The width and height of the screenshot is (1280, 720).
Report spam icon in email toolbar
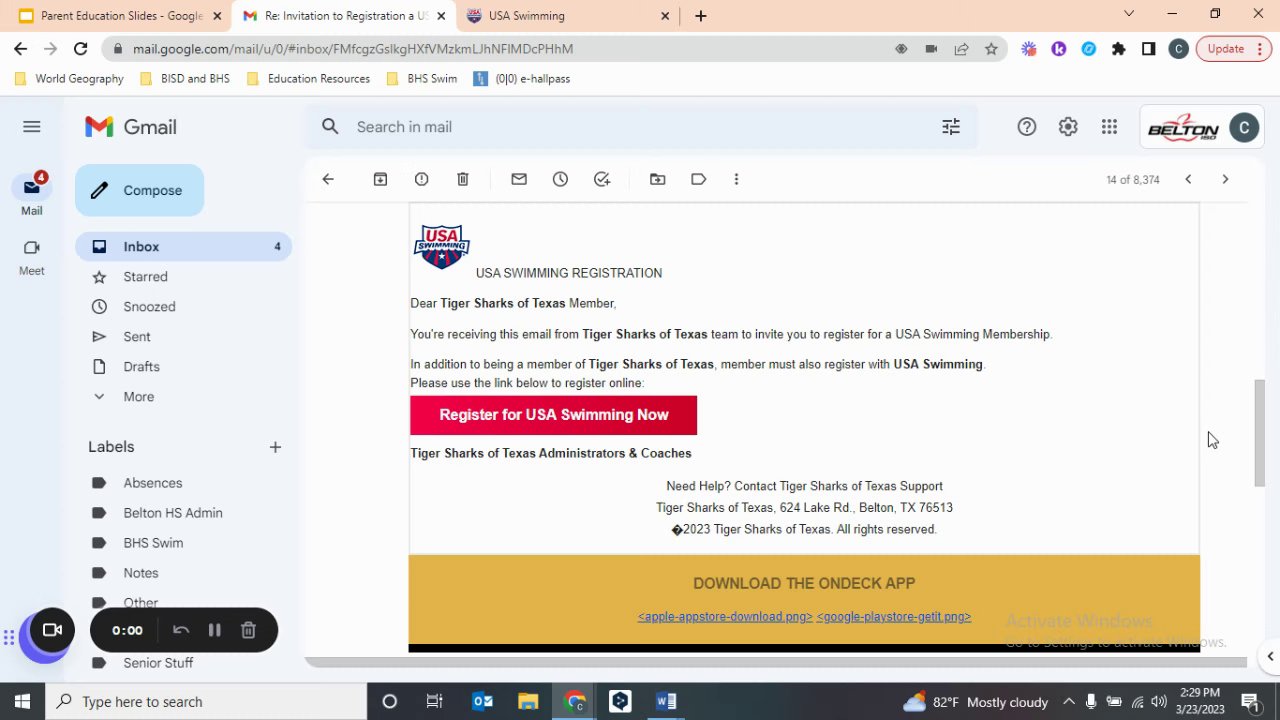tap(421, 179)
